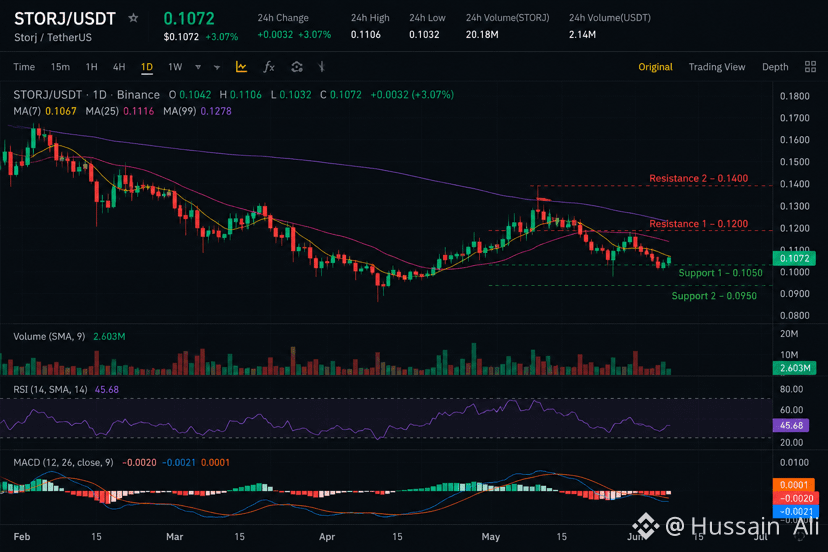The height and width of the screenshot is (552, 828).
Task: Open the grid layout icon
Action: coord(810,67)
